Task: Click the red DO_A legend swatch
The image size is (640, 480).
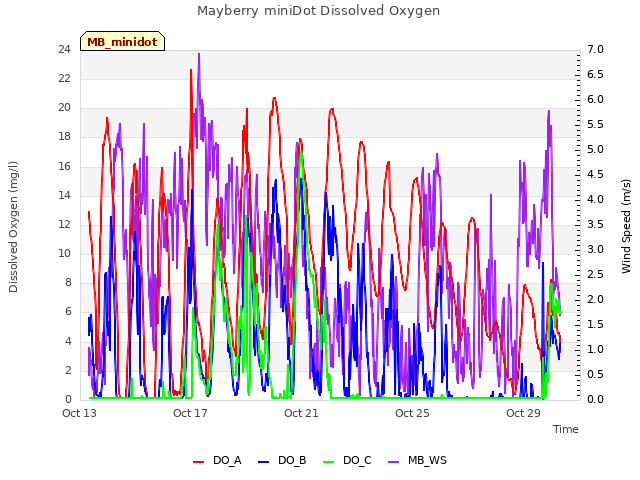Action: tap(198, 462)
